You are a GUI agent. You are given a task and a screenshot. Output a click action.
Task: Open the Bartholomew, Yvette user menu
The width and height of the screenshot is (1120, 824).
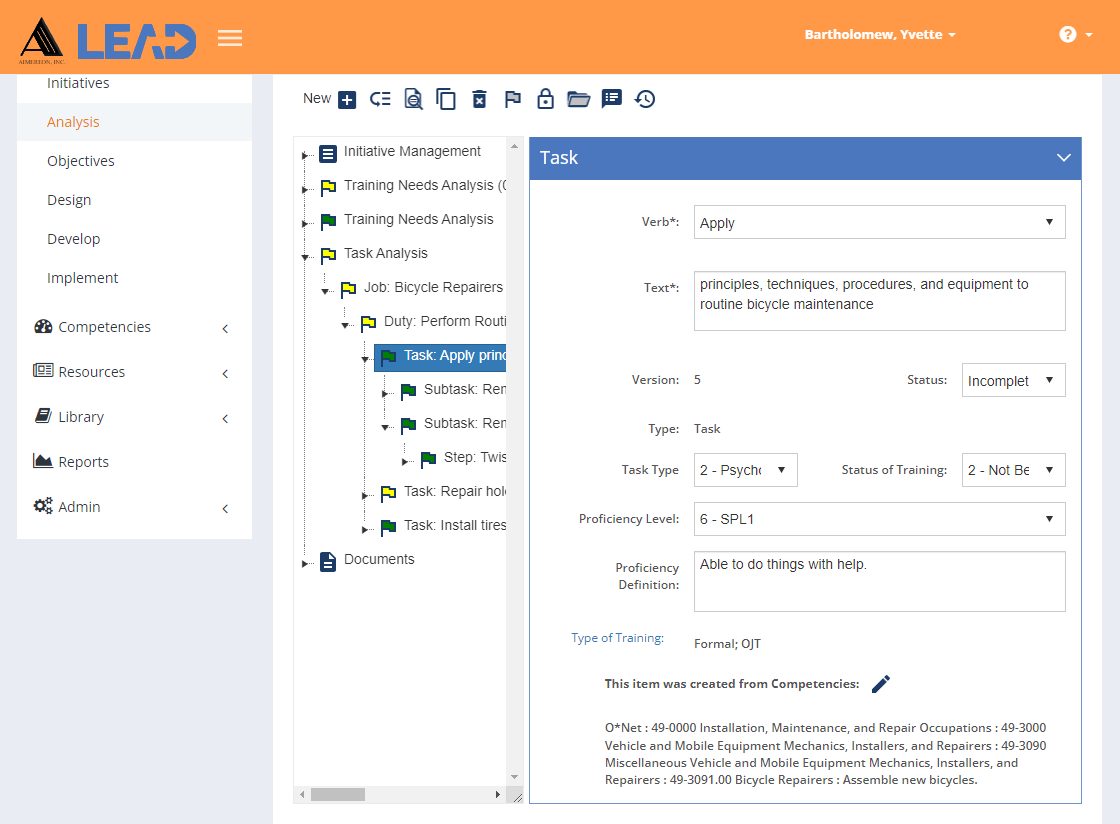click(x=880, y=34)
